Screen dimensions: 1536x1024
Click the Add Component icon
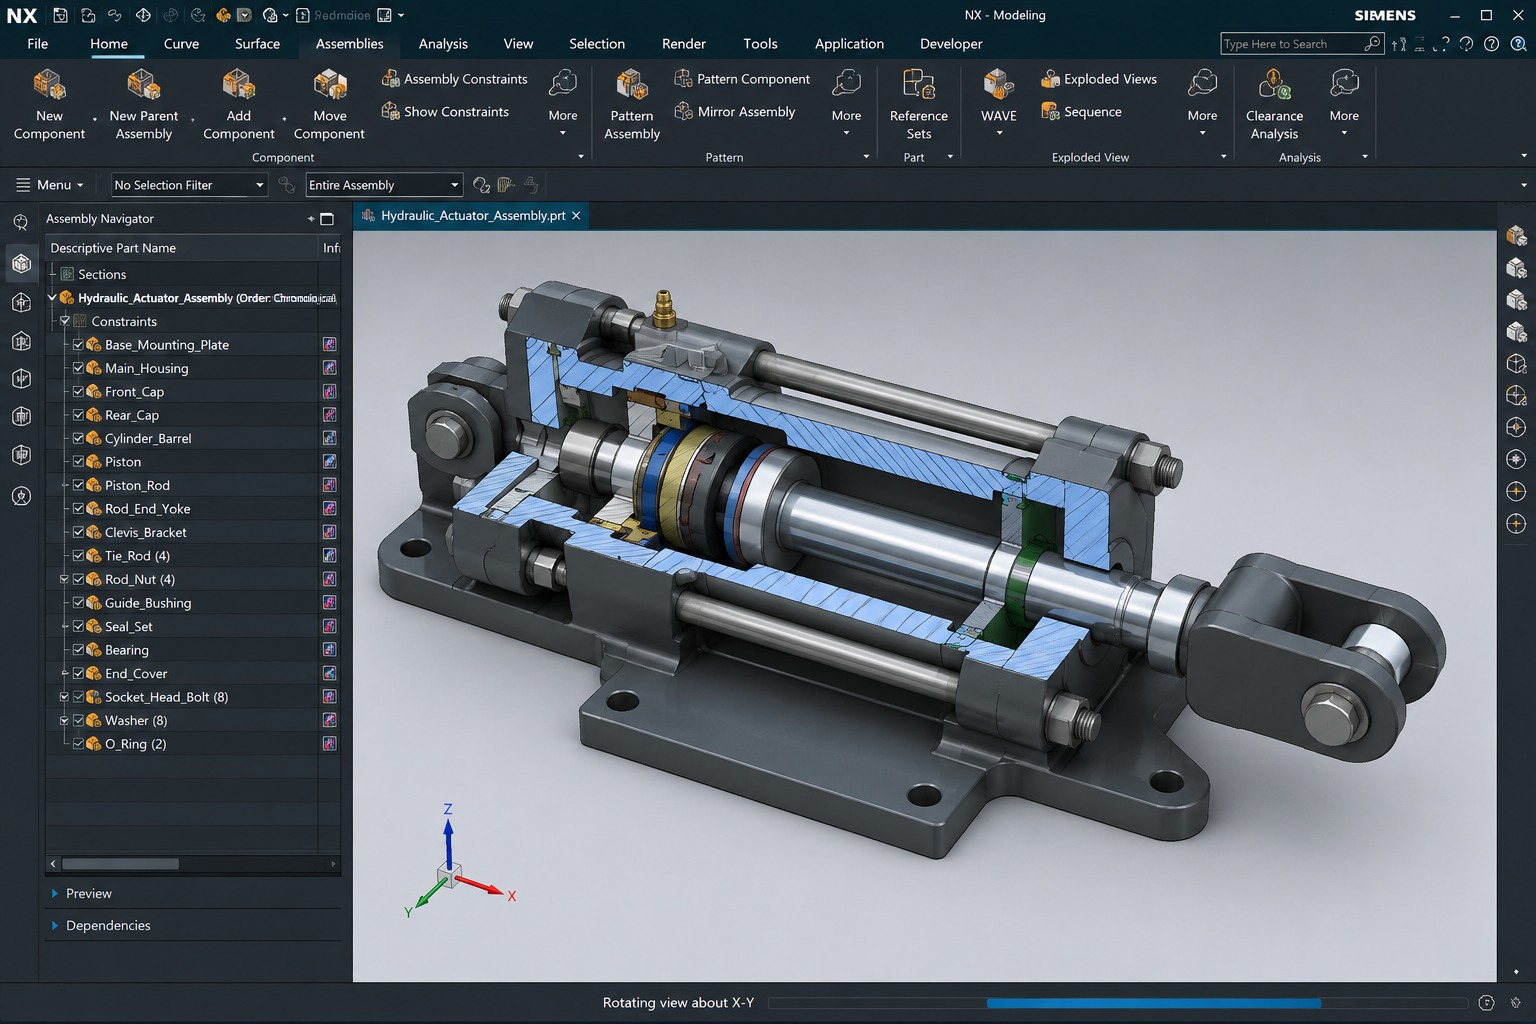238,86
